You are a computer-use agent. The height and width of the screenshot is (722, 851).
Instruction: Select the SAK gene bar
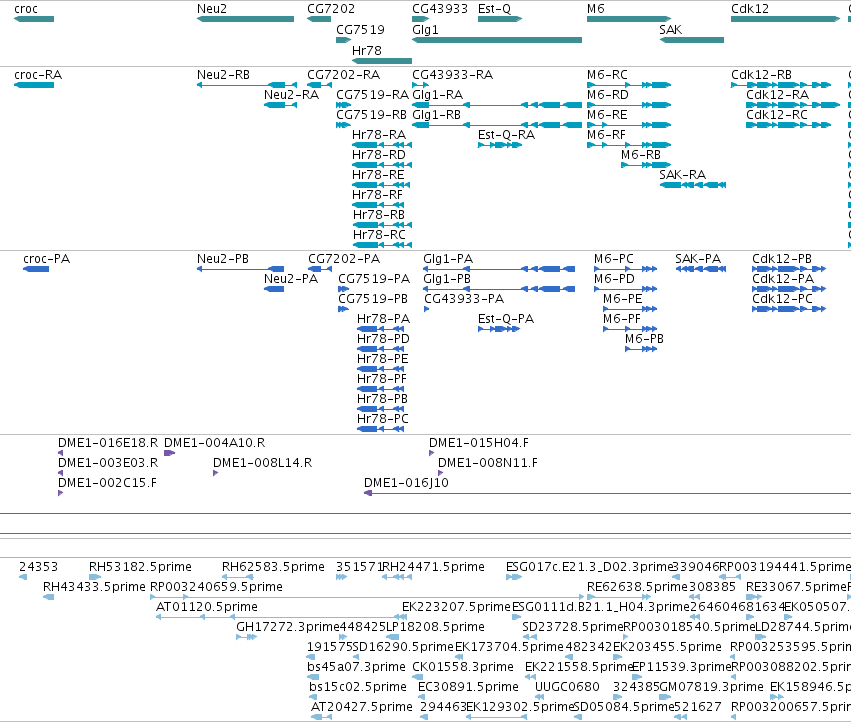point(692,40)
